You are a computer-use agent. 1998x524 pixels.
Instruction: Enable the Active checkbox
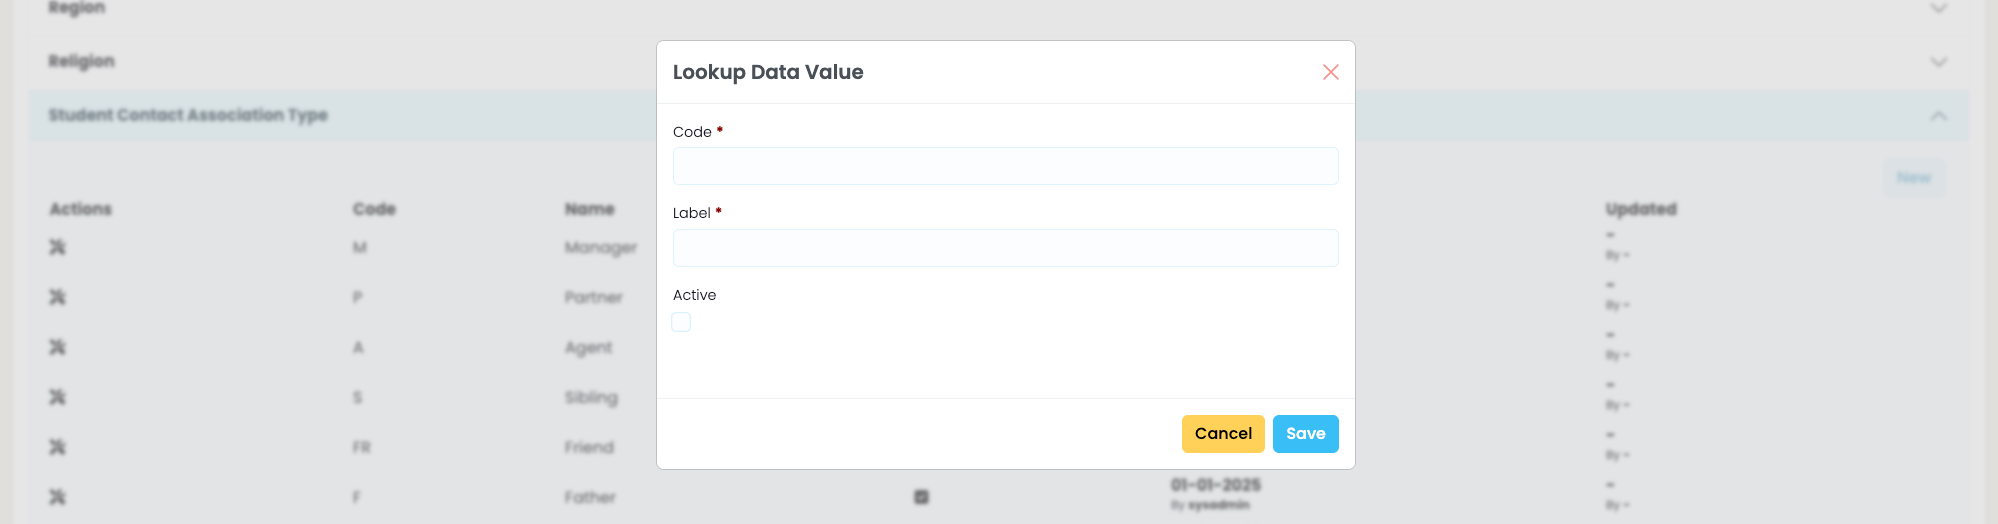click(x=681, y=322)
